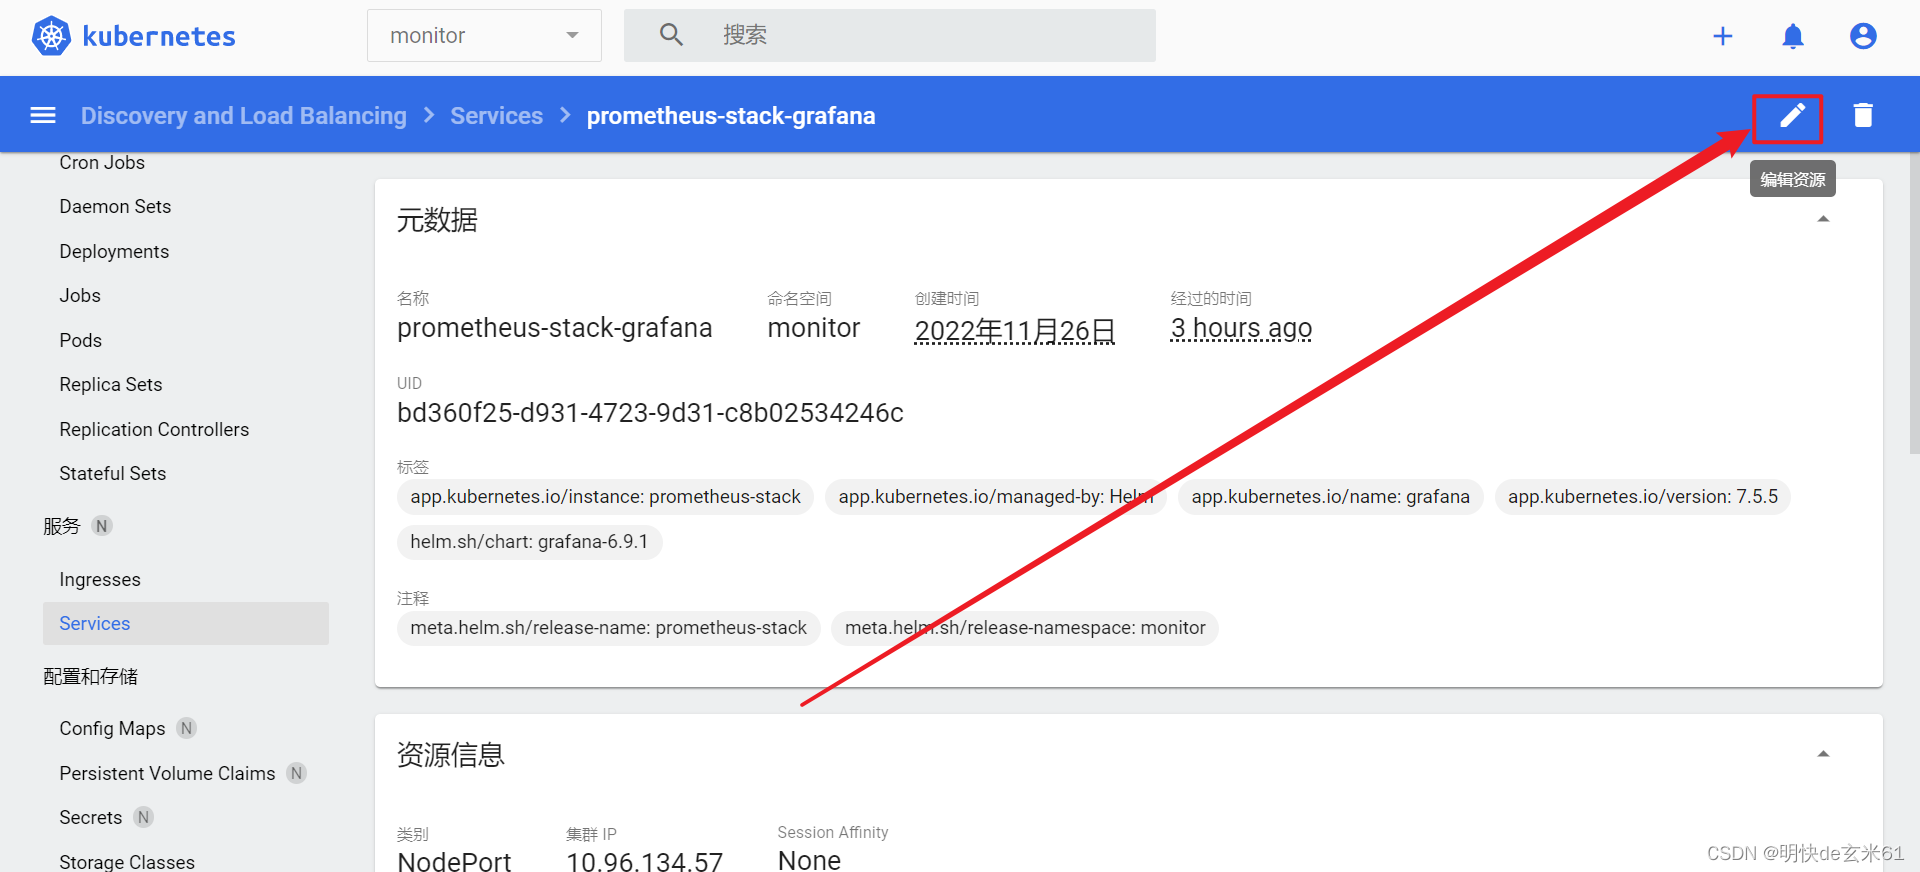Click the meta.helm.sh/release-namespace annotation chip
The image size is (1920, 872).
click(1025, 628)
